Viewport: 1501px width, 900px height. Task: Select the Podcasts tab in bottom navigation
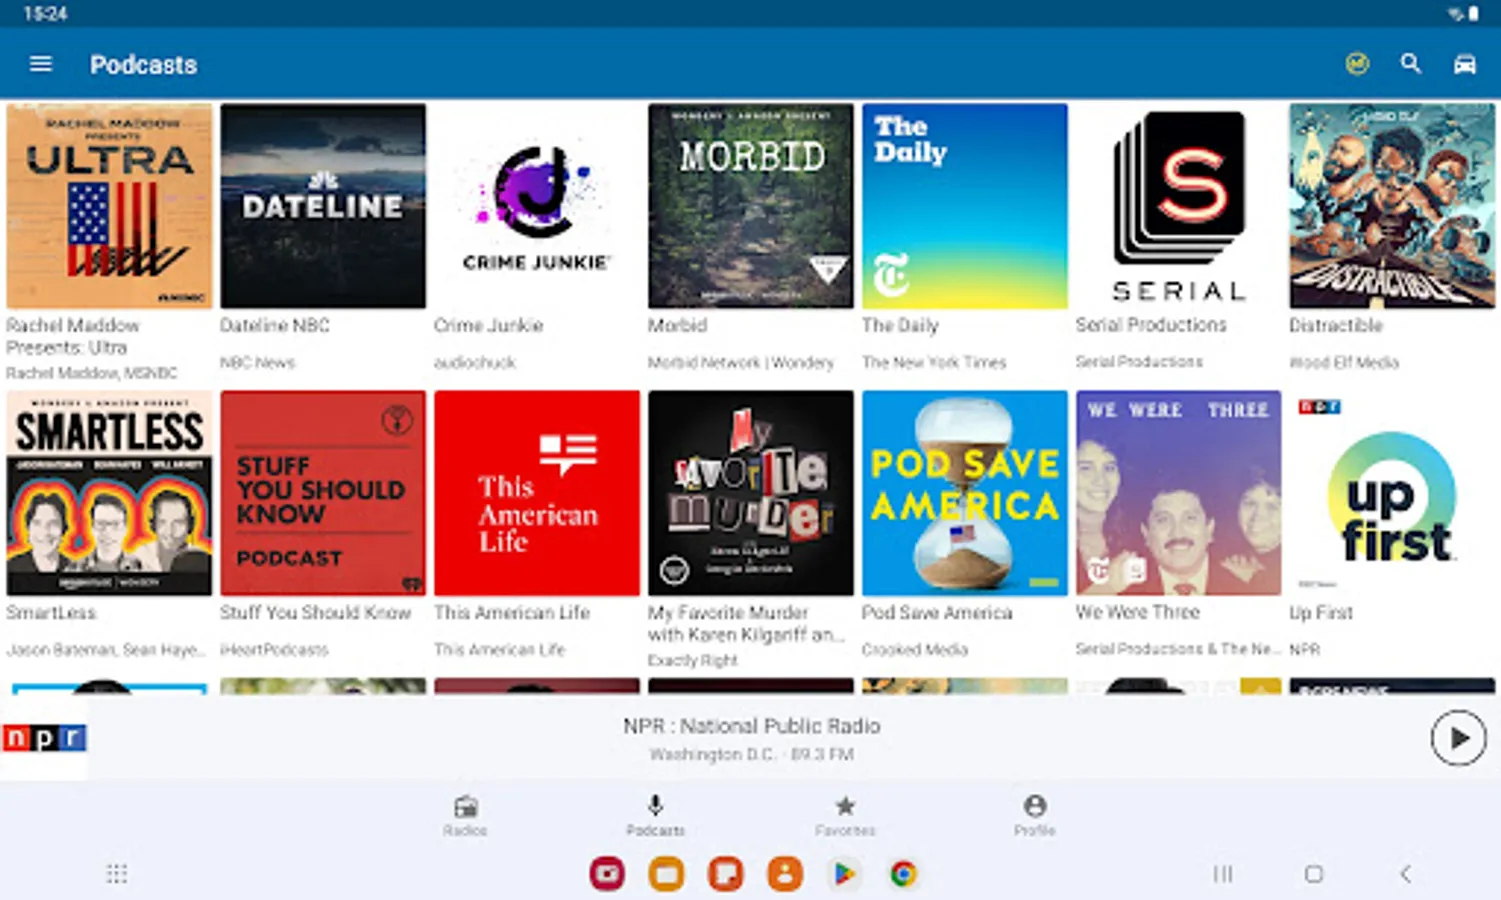[x=655, y=815]
